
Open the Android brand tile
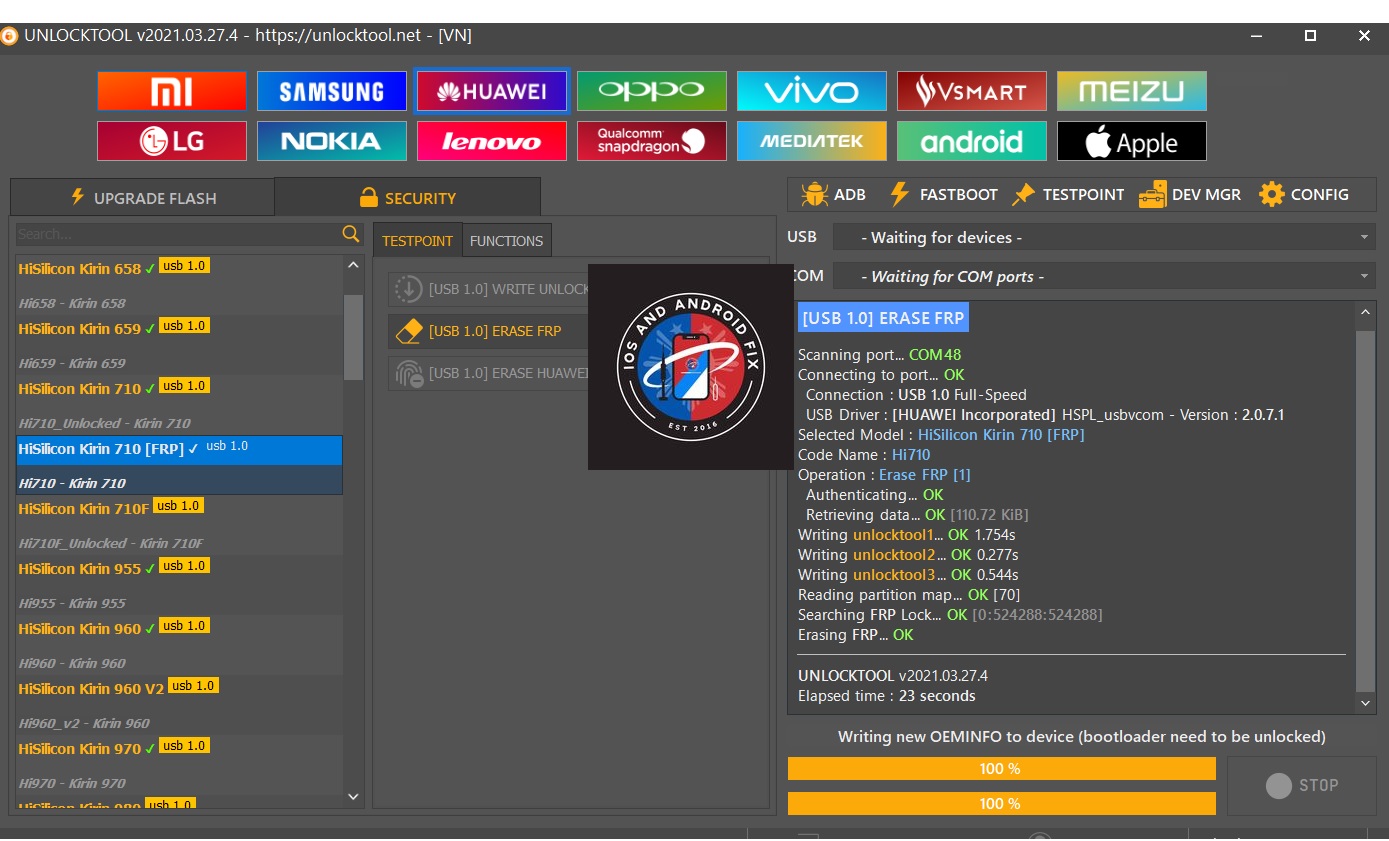[972, 141]
